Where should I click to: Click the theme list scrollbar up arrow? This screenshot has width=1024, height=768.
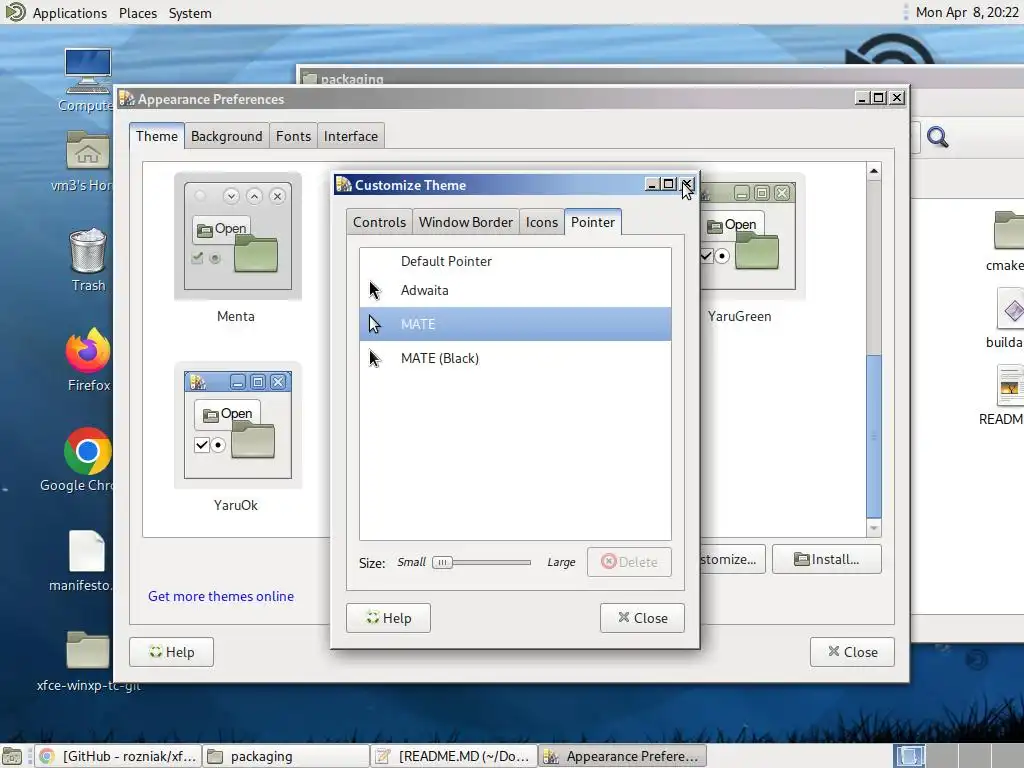pyautogui.click(x=874, y=171)
